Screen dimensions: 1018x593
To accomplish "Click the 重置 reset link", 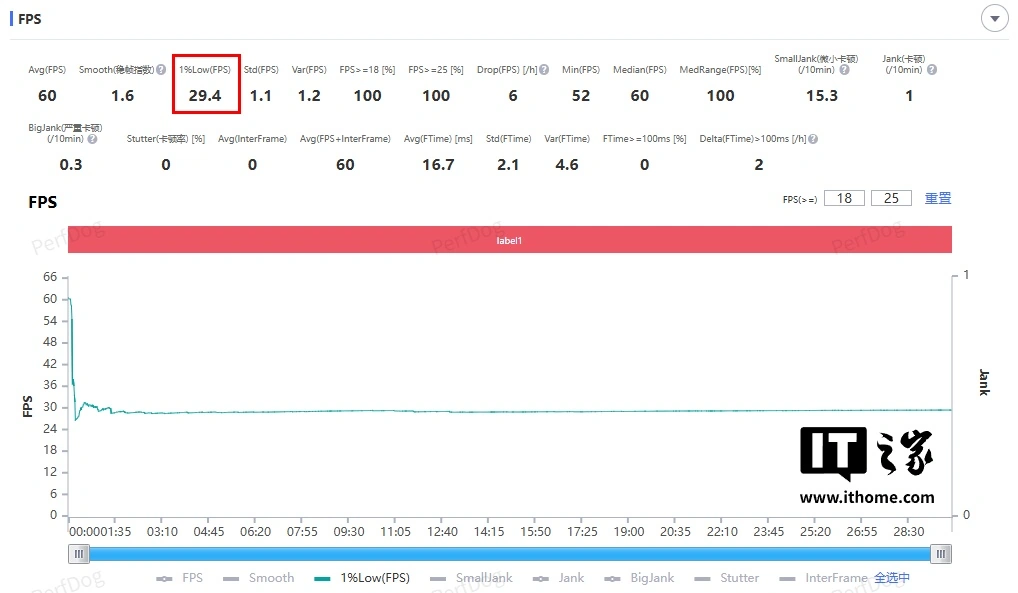I will (938, 198).
